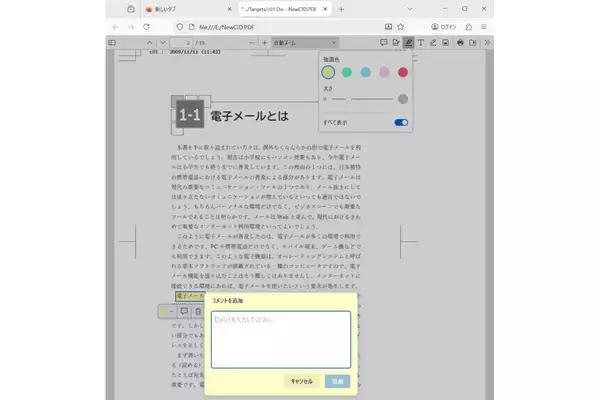Screen dimensions: 600x400
Task: Go back with the browser back arrow
Action: pos(116,27)
